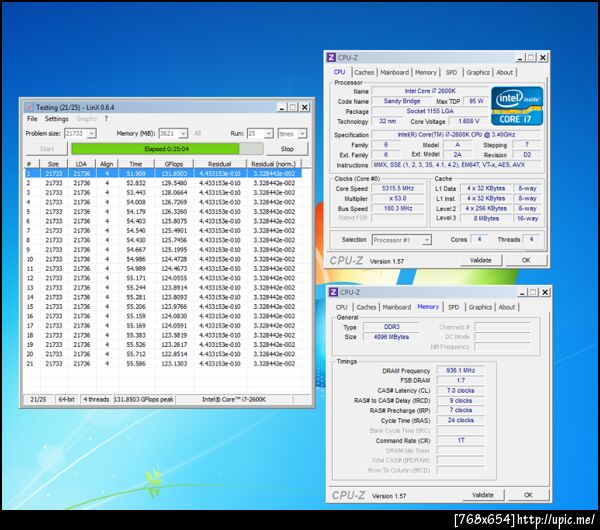Open the Settings menu in LinX
This screenshot has width=600, height=530.
[x=56, y=119]
